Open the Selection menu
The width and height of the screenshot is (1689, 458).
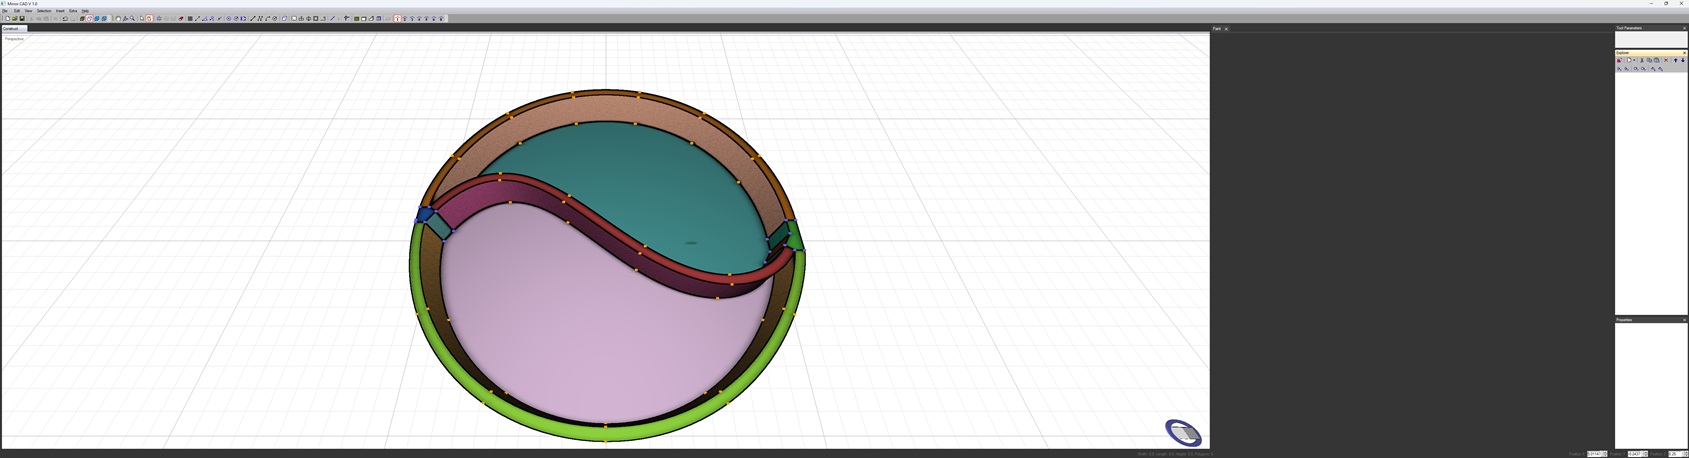(x=44, y=11)
